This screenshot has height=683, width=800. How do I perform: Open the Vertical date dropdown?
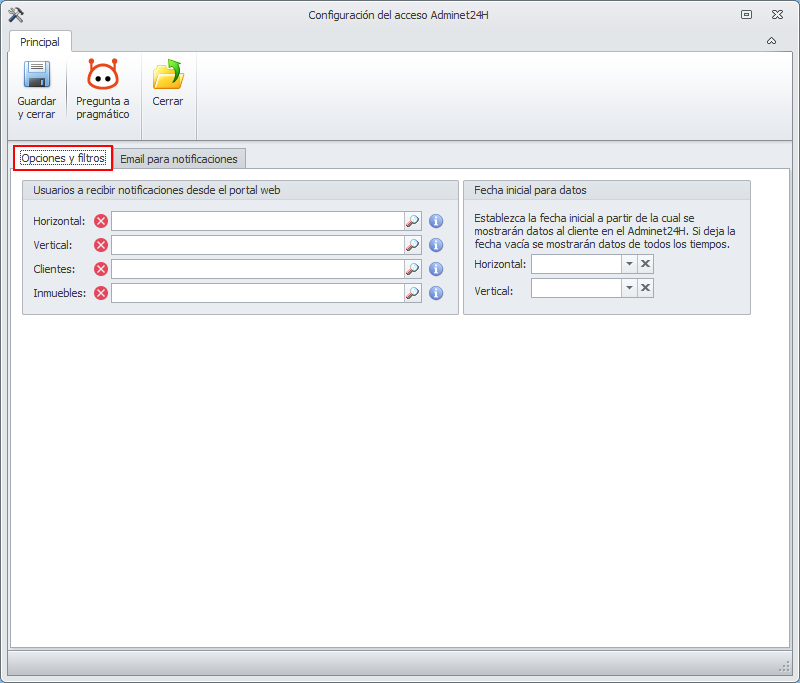click(x=629, y=288)
